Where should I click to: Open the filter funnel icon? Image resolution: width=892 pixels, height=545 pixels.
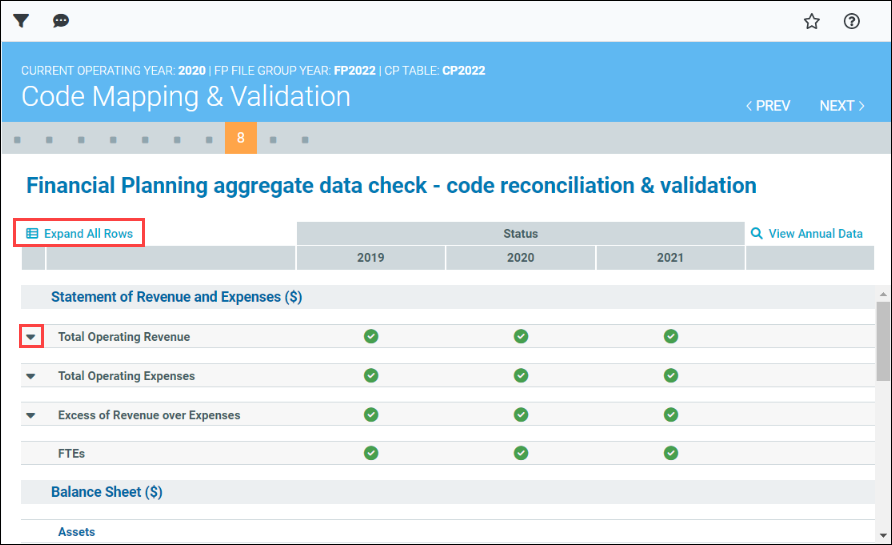tap(21, 21)
